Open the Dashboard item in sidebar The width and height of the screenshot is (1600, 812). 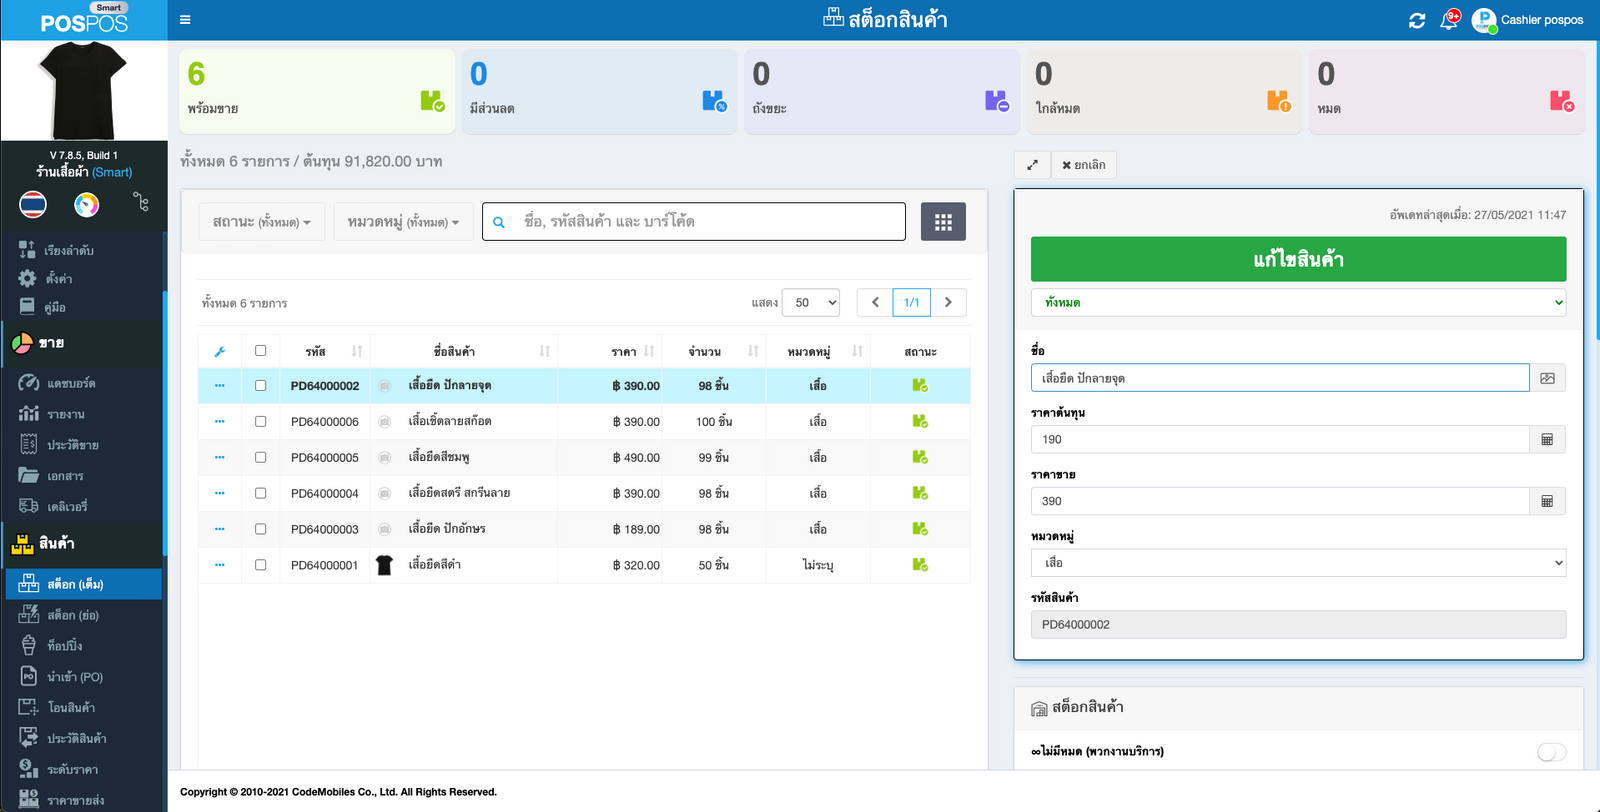point(70,384)
